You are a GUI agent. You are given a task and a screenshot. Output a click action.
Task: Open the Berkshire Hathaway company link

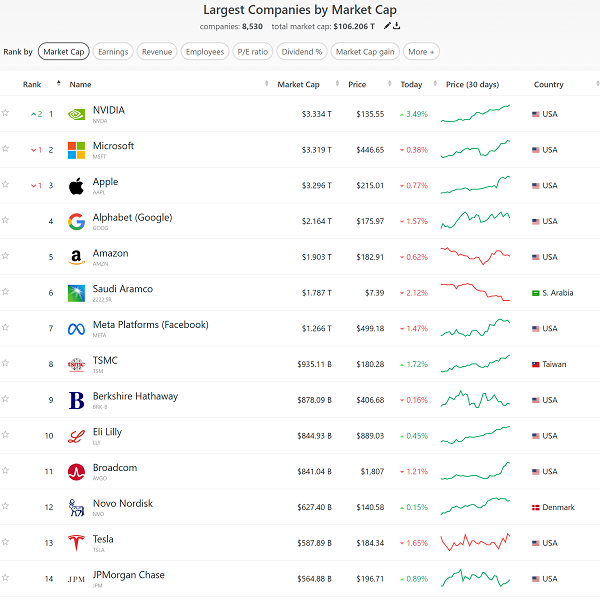coord(135,396)
